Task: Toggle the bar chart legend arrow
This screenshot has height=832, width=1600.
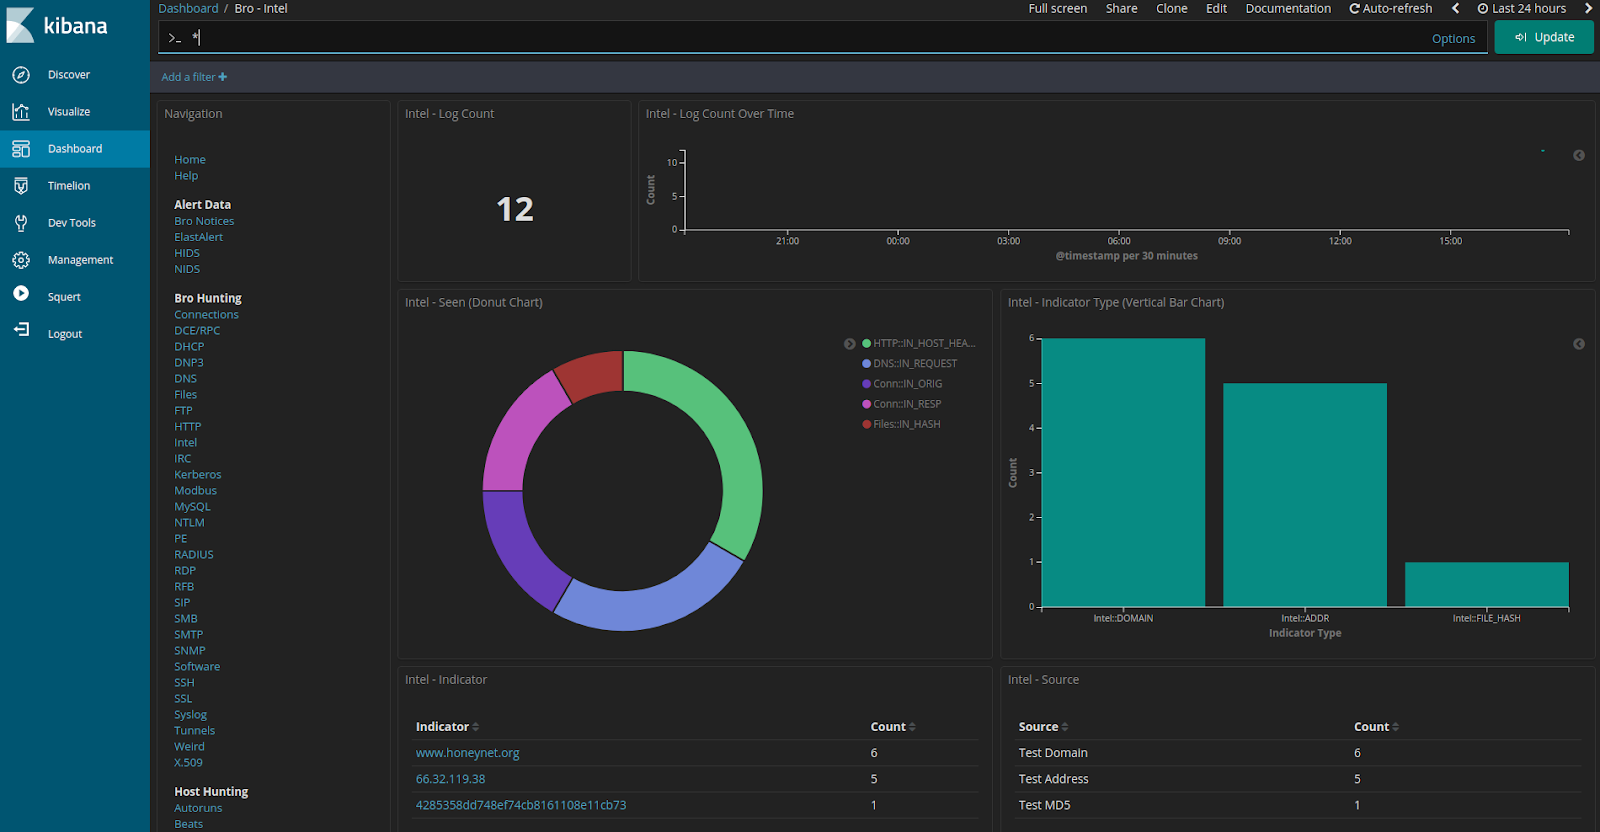Action: click(1579, 344)
